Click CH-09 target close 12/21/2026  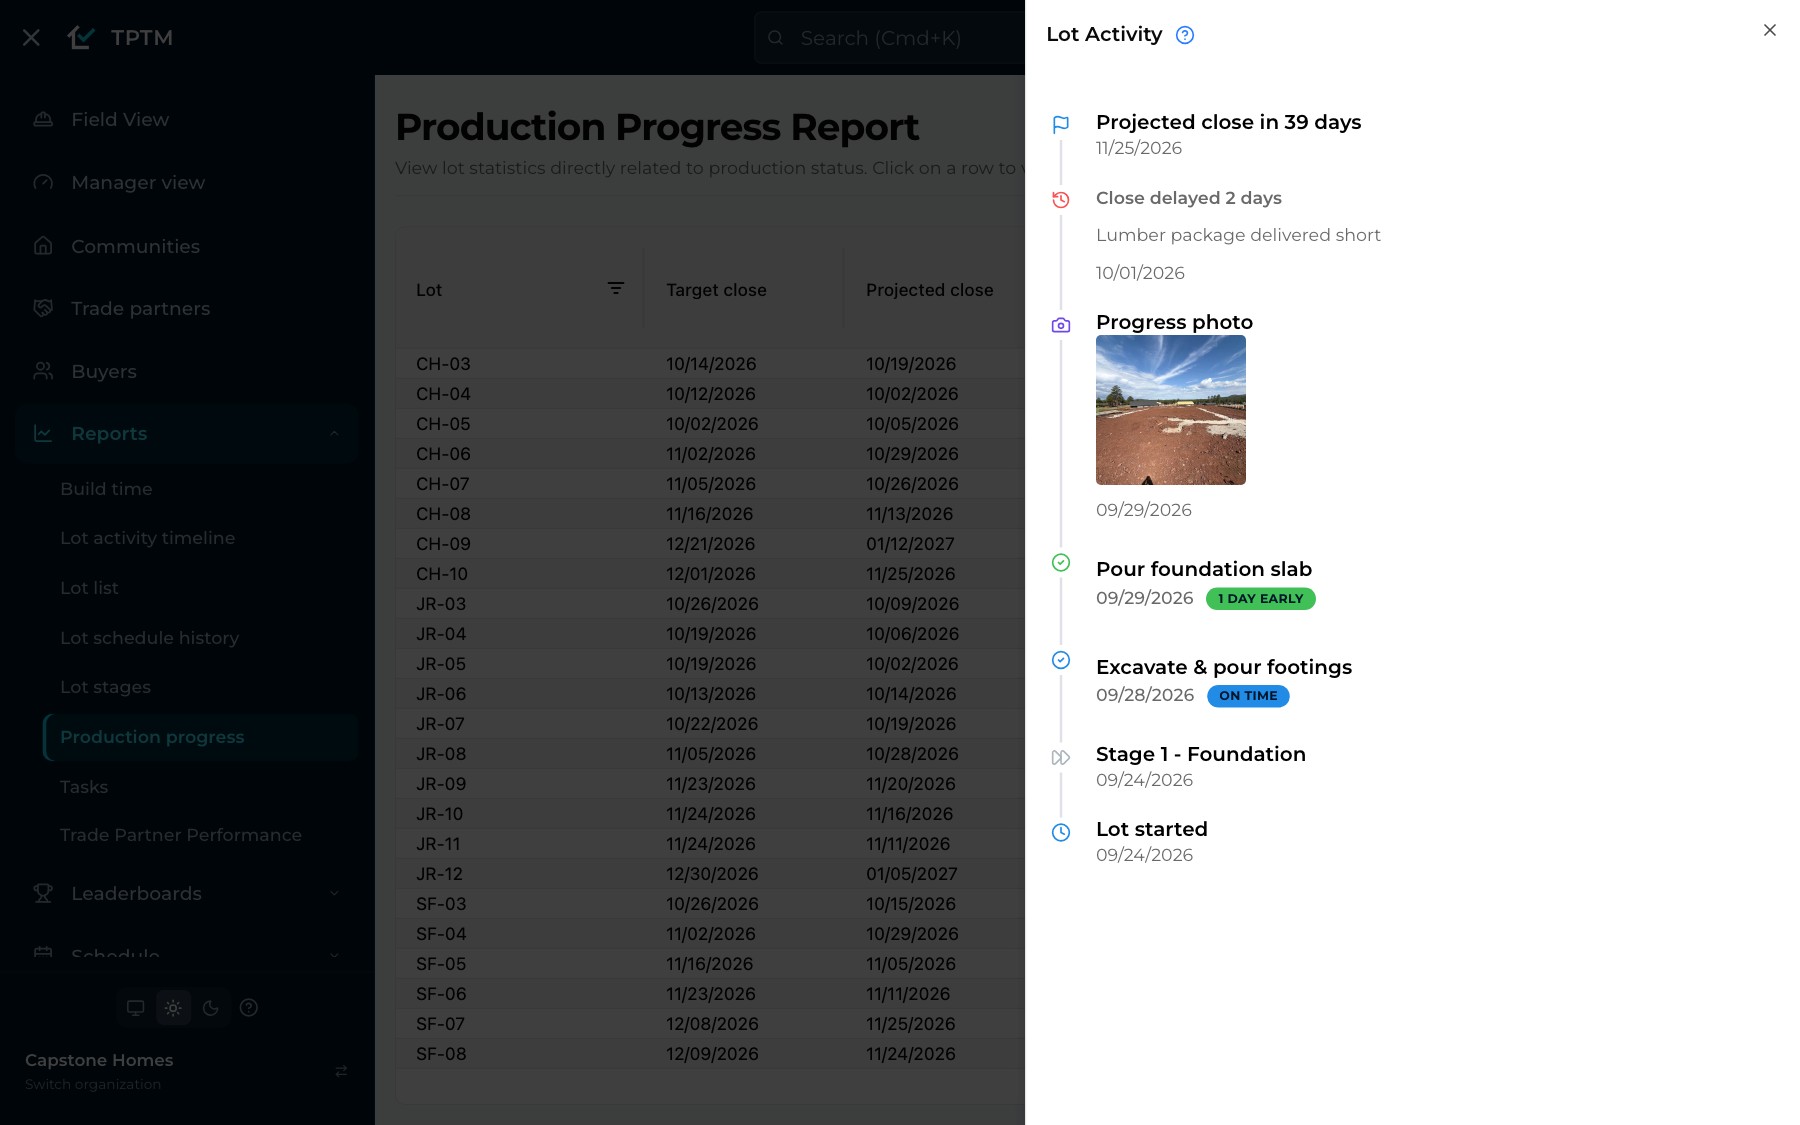(x=710, y=544)
